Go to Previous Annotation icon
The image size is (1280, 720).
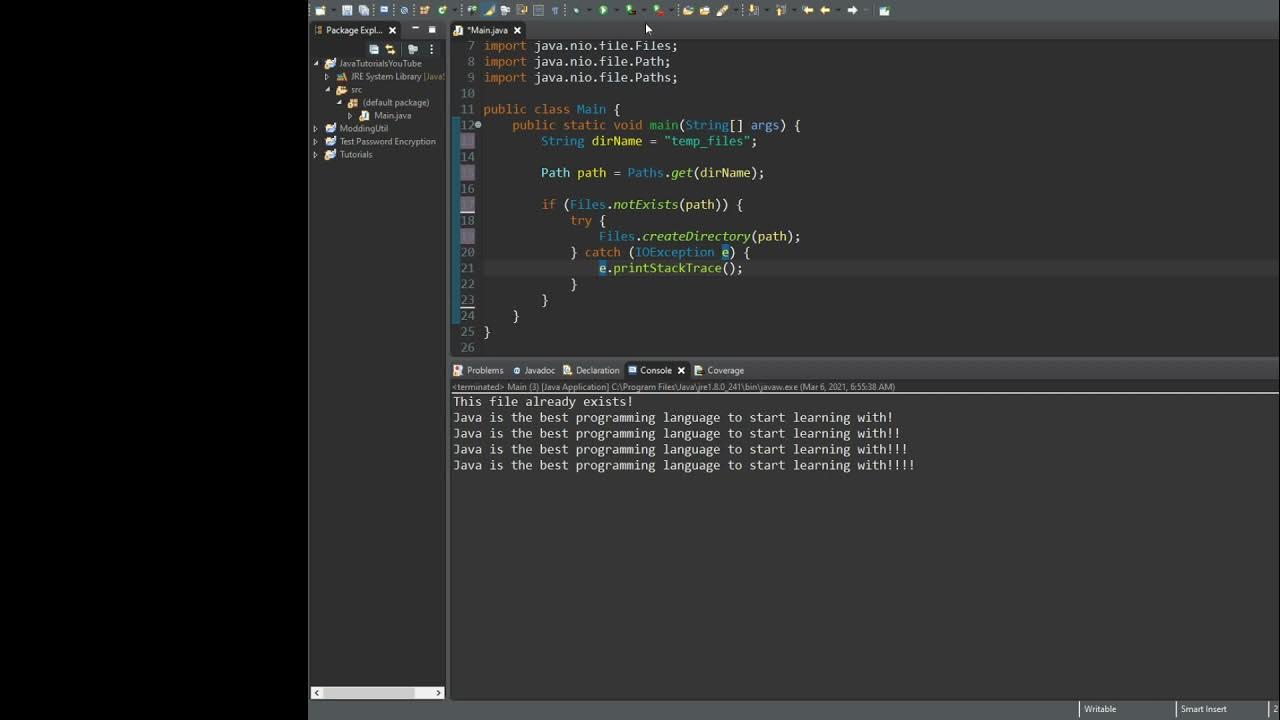pyautogui.click(x=780, y=10)
